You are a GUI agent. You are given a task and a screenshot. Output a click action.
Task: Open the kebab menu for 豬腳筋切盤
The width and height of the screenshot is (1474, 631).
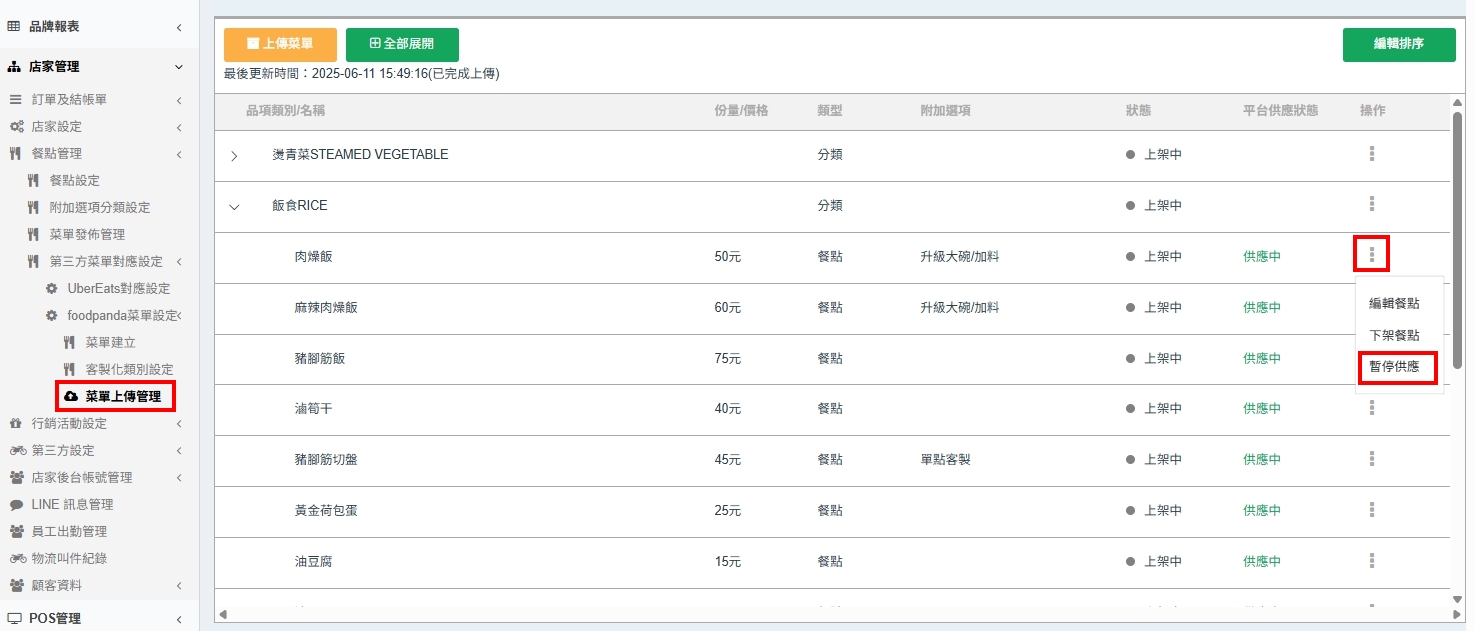[x=1371, y=459]
